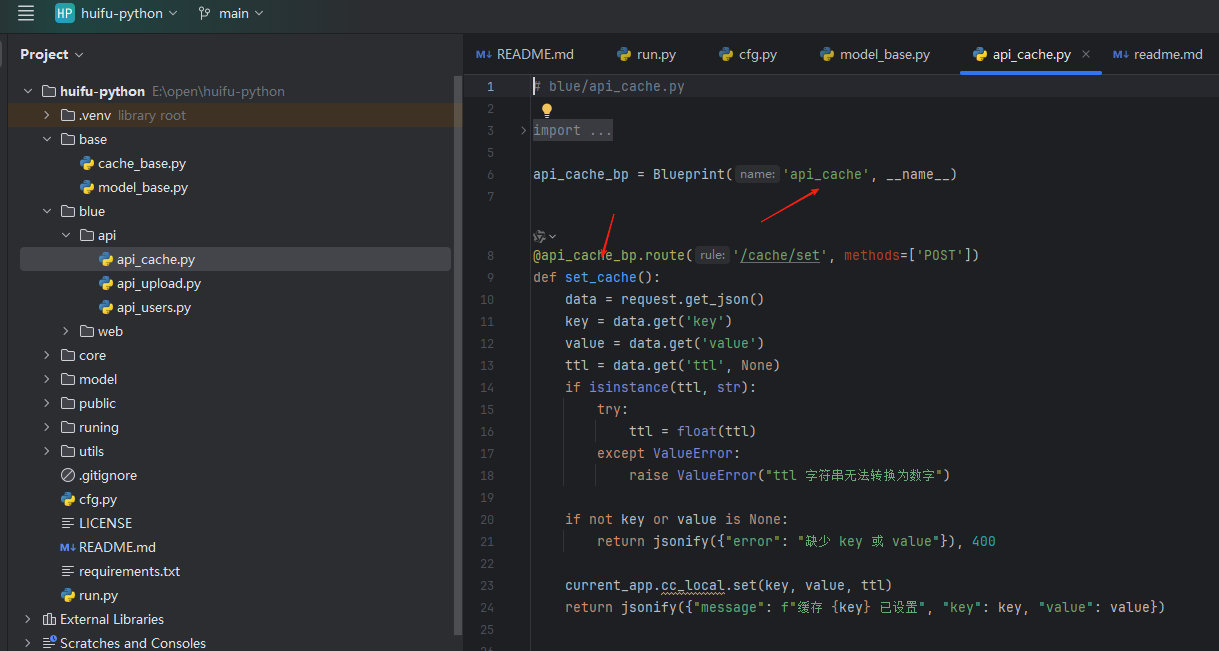This screenshot has height=651, width=1219.
Task: Expand the runing folder
Action: (47, 427)
